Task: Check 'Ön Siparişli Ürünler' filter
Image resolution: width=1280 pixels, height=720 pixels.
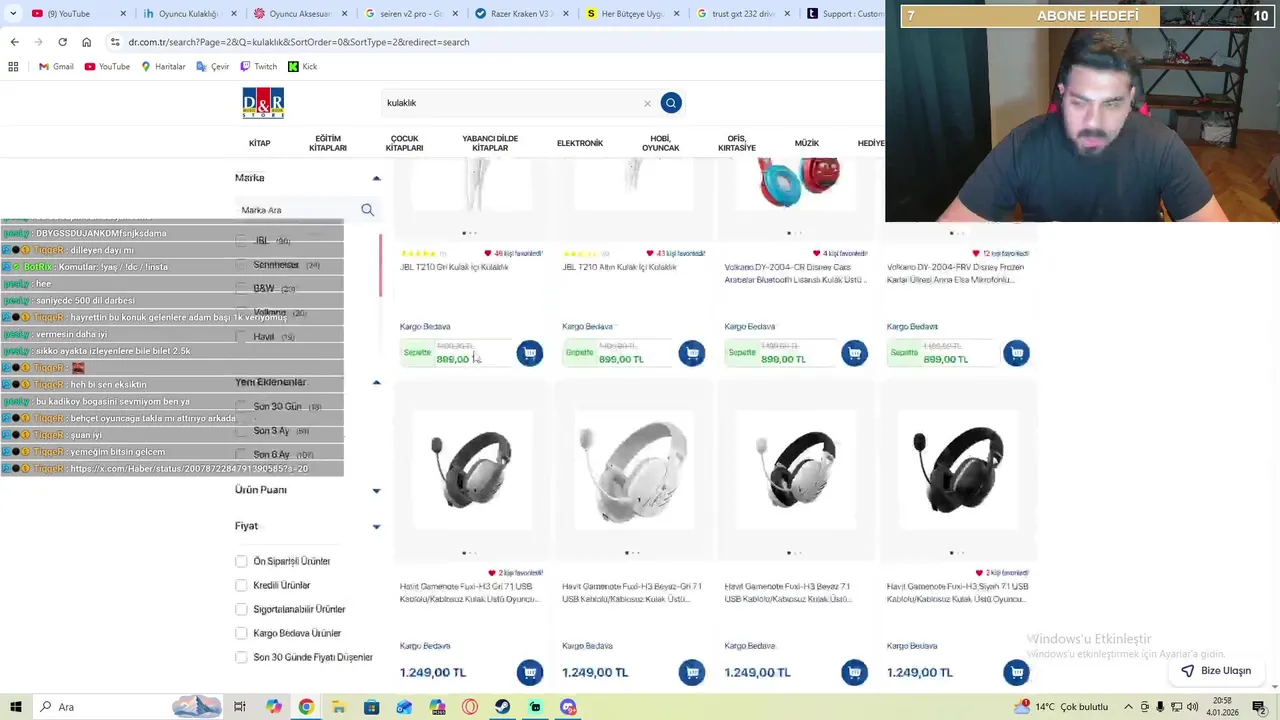Action: (241, 561)
